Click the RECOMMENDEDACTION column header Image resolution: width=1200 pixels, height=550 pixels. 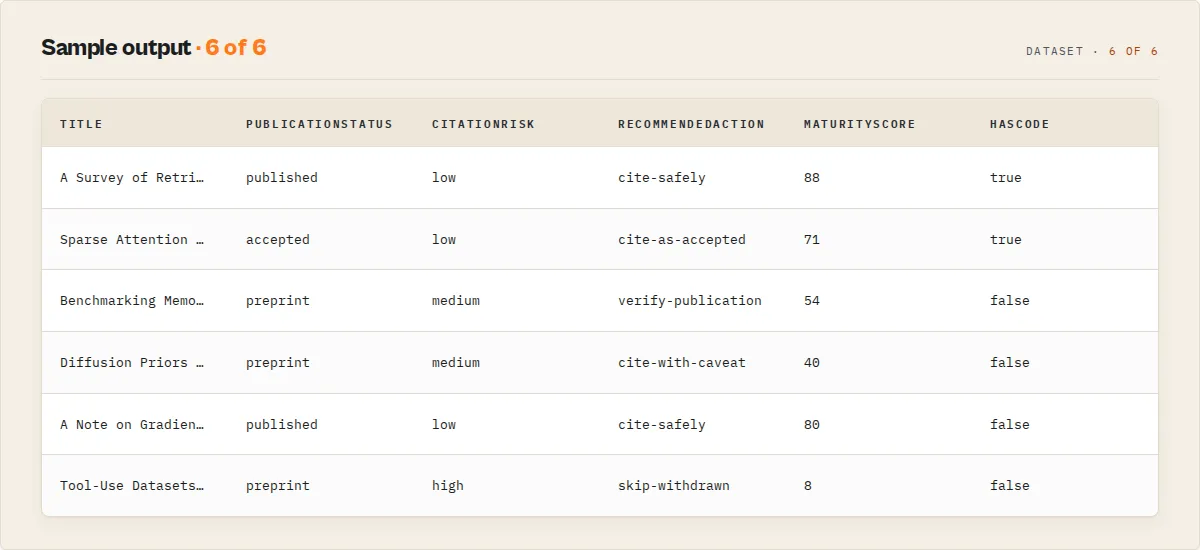click(691, 124)
